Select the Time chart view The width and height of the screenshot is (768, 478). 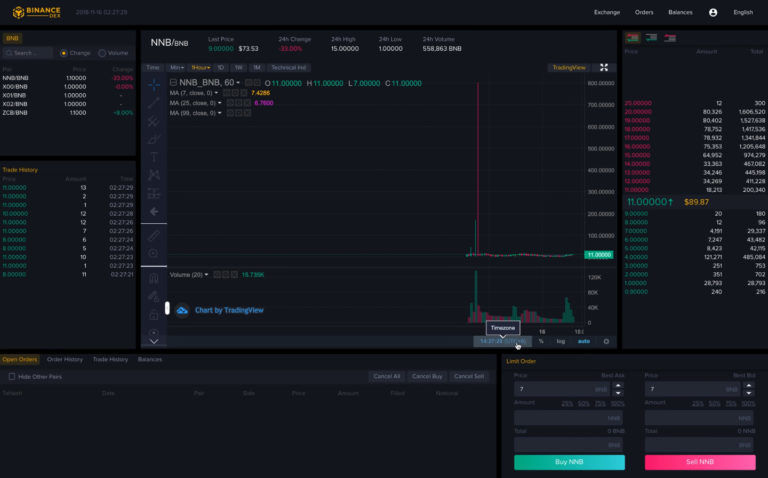coord(152,68)
